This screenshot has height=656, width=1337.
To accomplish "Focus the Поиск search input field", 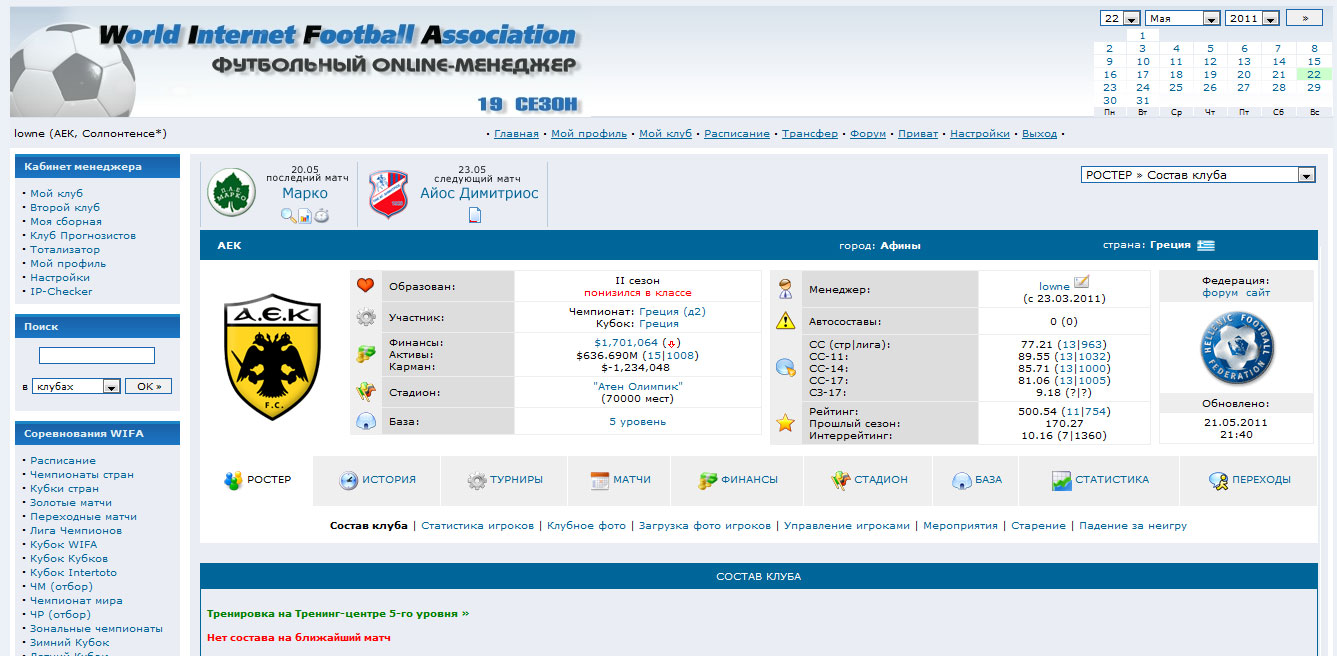I will pos(97,355).
